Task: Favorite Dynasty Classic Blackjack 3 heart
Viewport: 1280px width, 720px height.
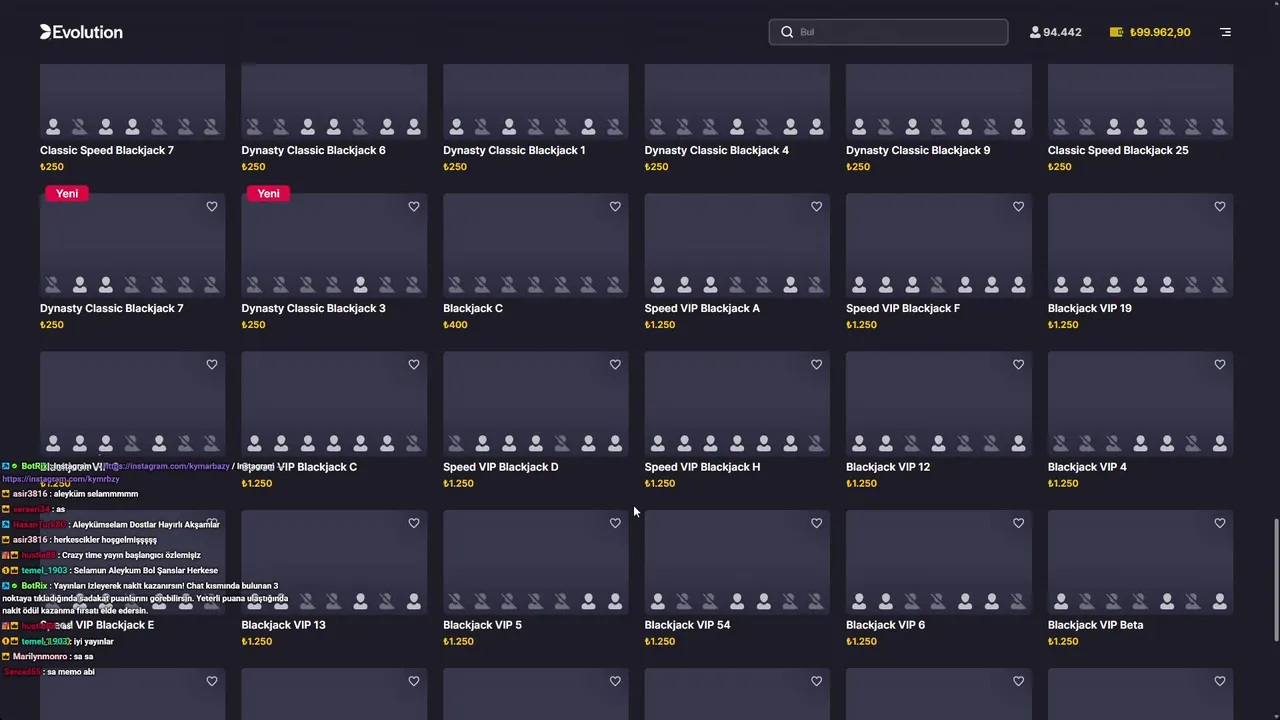Action: [414, 207]
